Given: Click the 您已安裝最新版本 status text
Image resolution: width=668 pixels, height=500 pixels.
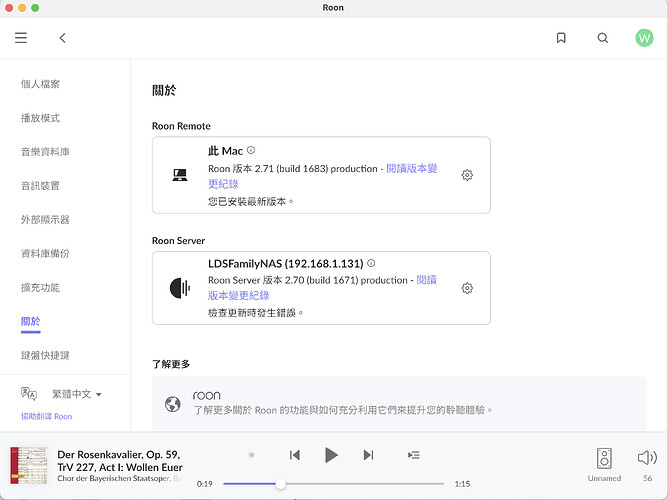Looking at the screenshot, I should coord(250,201).
